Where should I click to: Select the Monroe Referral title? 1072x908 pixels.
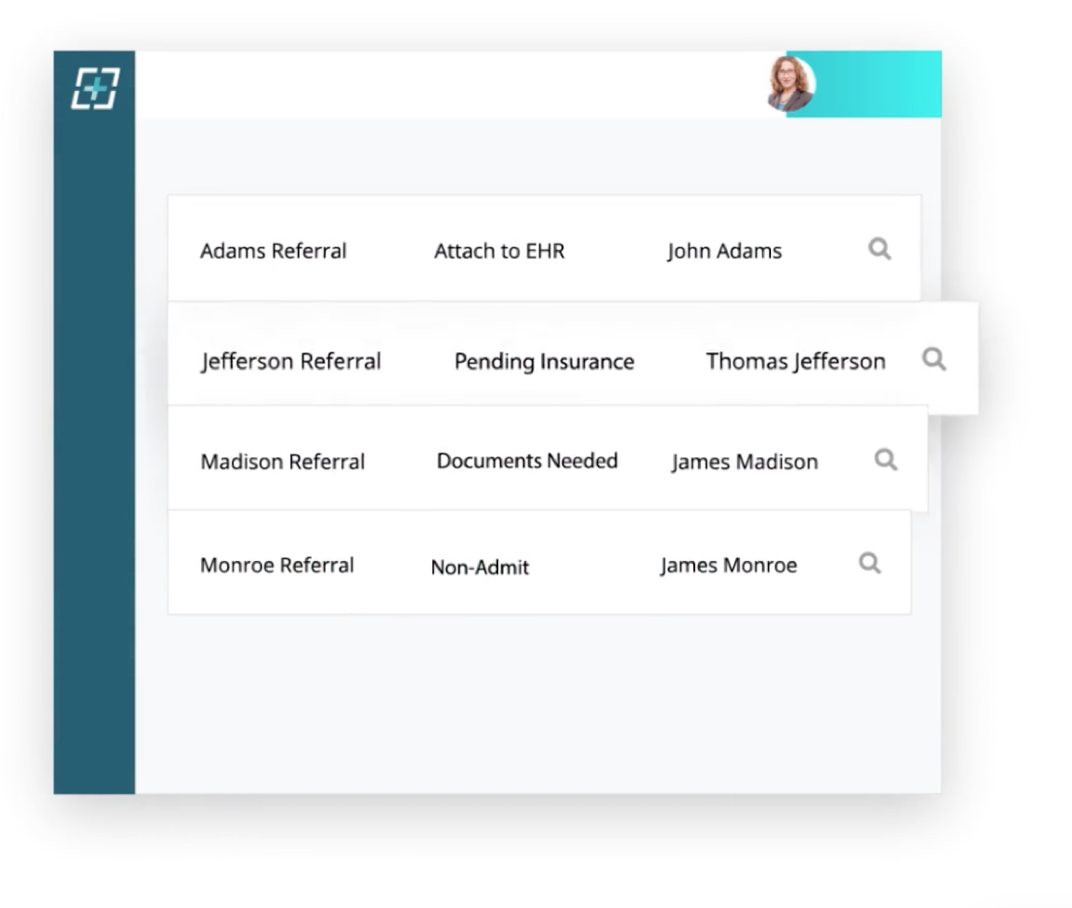point(277,565)
